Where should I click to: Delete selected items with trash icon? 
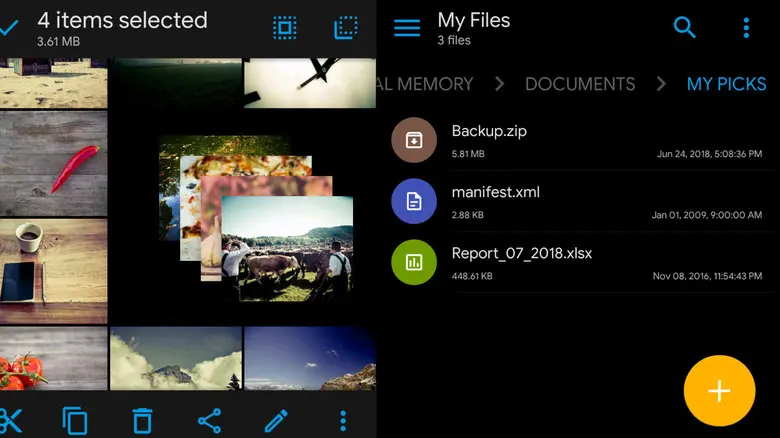coord(143,420)
